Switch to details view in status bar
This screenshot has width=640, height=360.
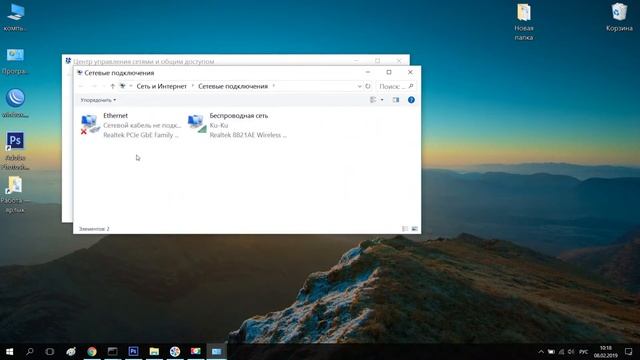pos(405,229)
